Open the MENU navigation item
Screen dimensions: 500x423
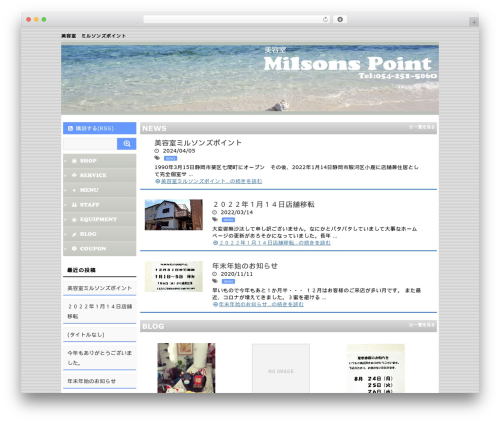tap(100, 190)
